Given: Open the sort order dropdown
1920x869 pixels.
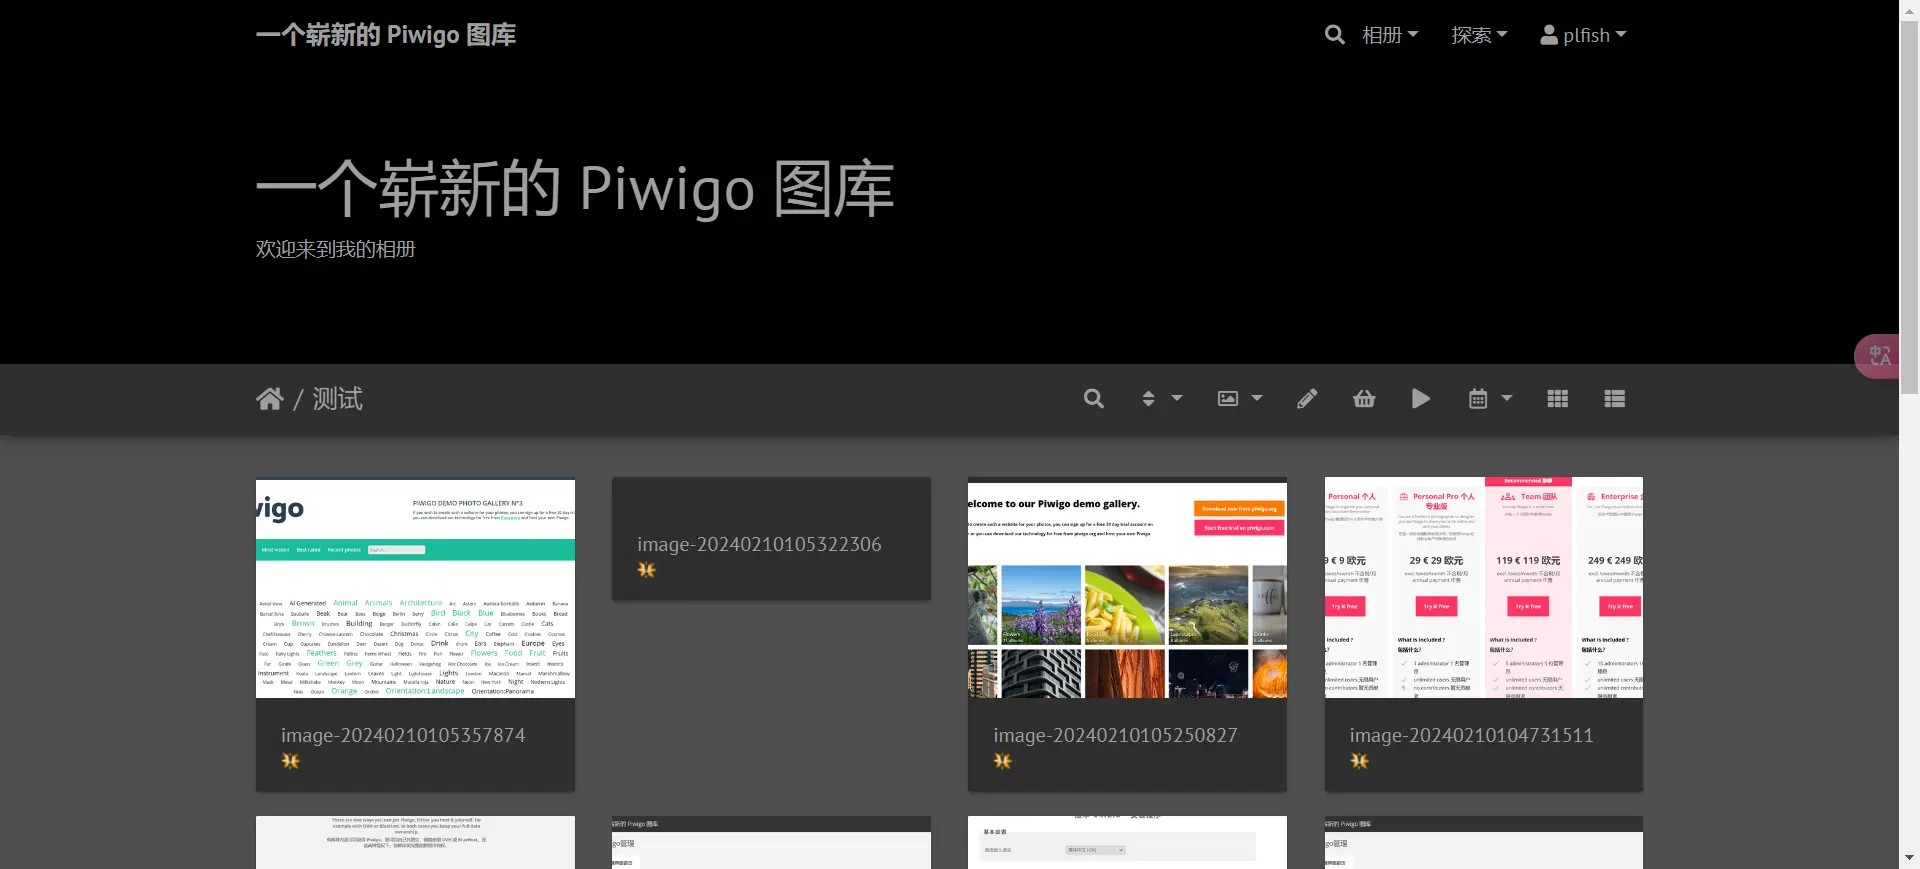Looking at the screenshot, I should click(x=1162, y=399).
